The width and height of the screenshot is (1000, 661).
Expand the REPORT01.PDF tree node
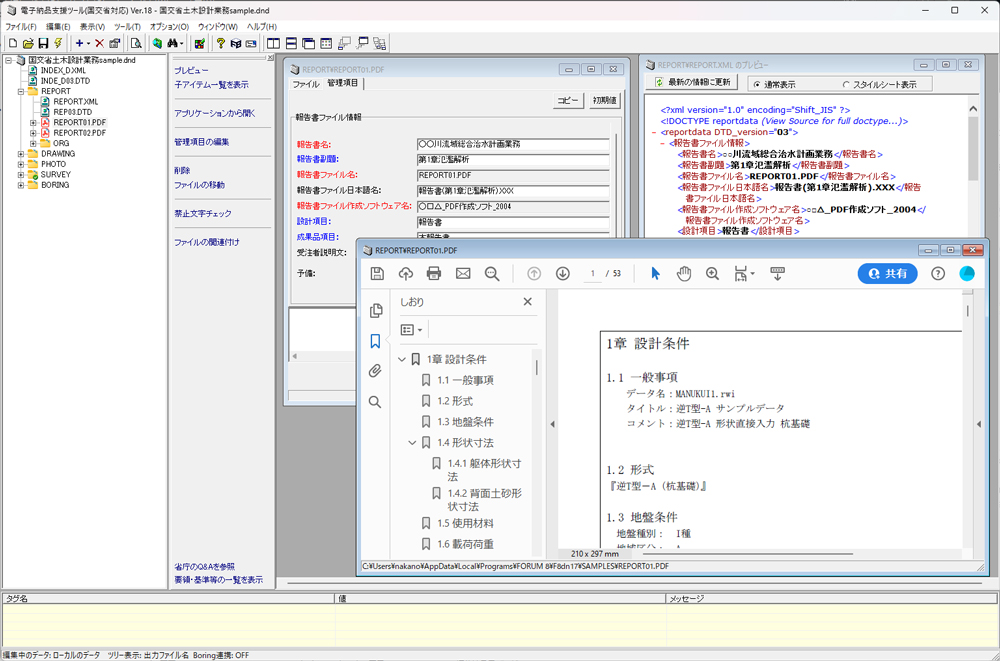click(33, 123)
